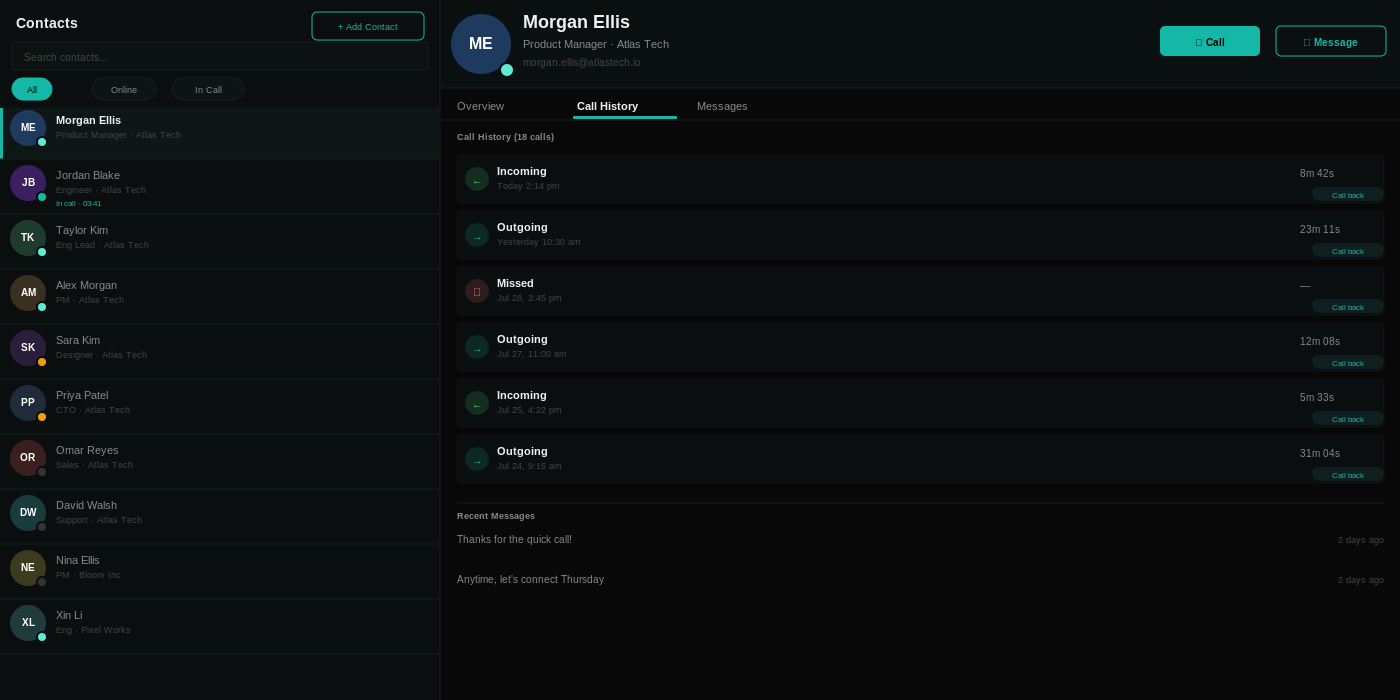Open the 'Thanks for the quick call!' message
The image size is (1400, 700).
click(514, 539)
